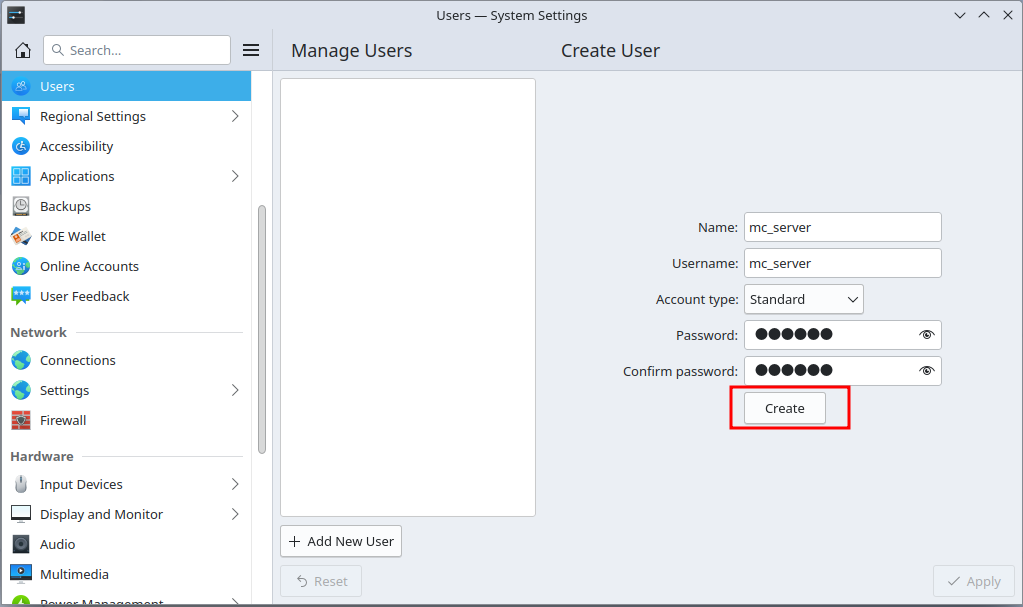Open the Account type dropdown

point(803,299)
